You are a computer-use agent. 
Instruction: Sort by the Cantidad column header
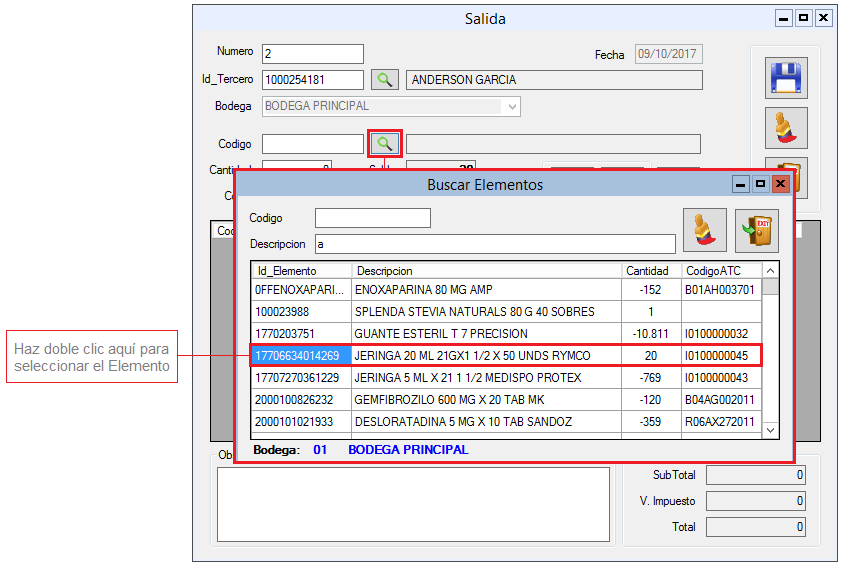coord(650,271)
